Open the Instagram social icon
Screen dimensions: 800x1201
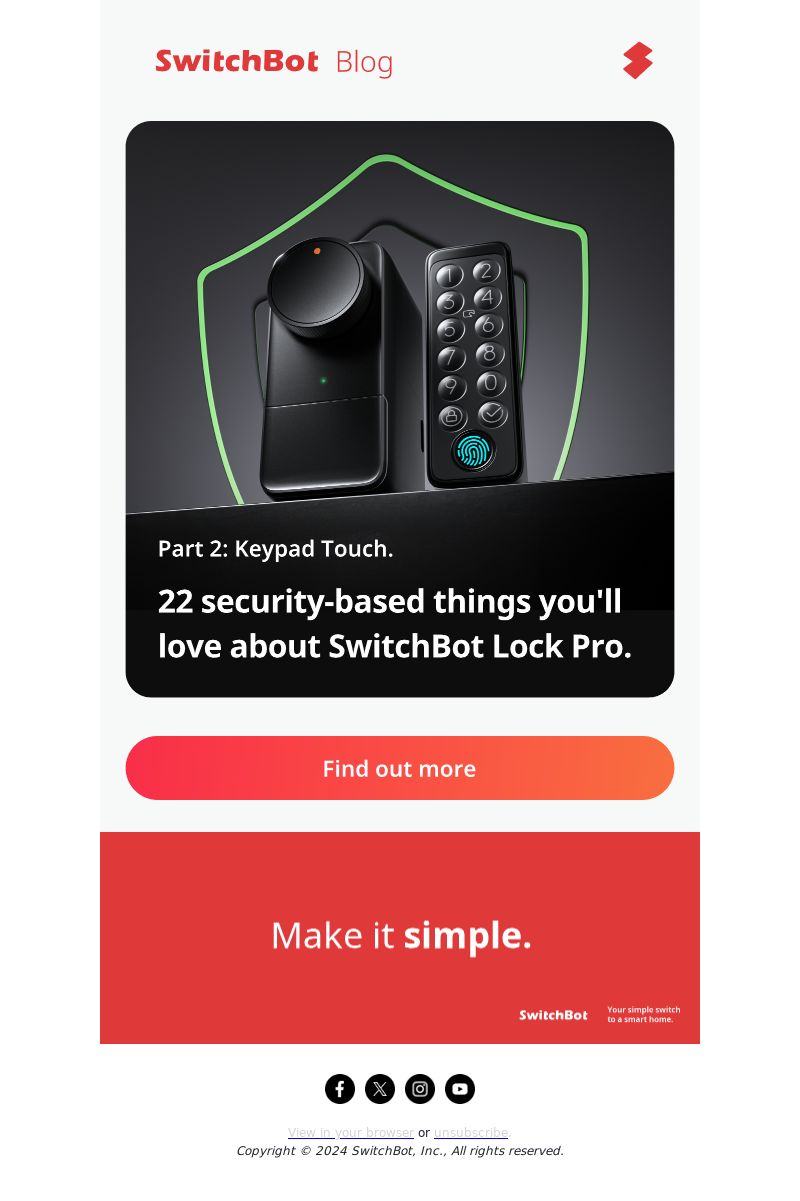point(420,1089)
